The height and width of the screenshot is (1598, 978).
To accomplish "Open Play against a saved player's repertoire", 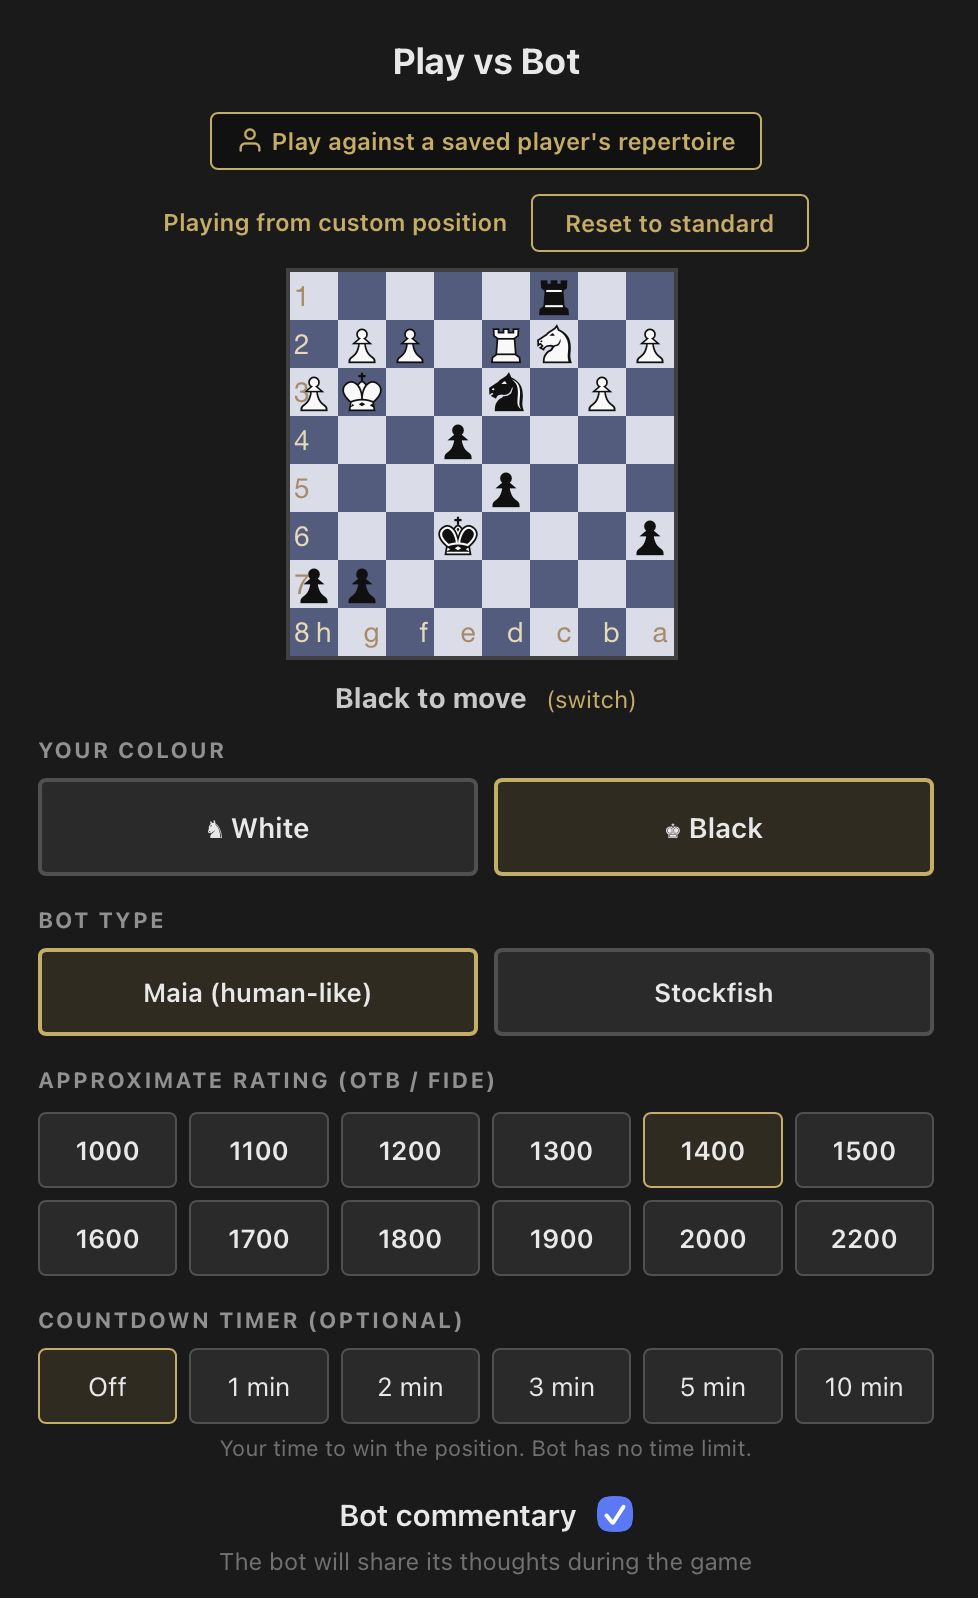I will click(x=486, y=141).
